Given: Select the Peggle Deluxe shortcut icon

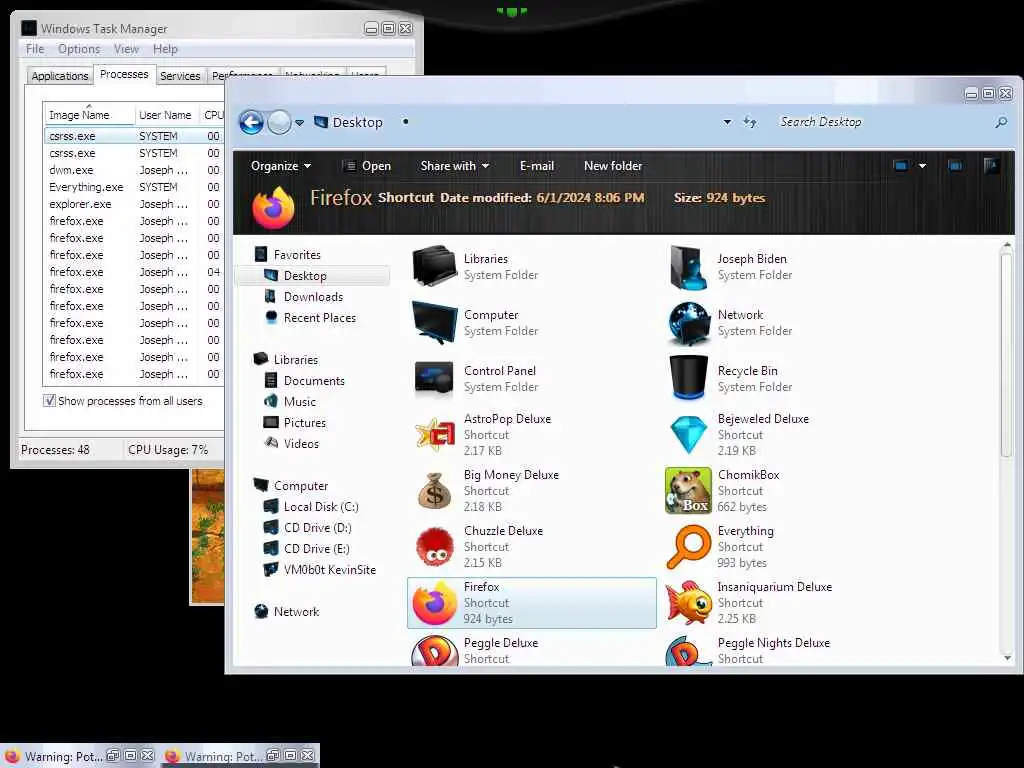Looking at the screenshot, I should tap(434, 651).
